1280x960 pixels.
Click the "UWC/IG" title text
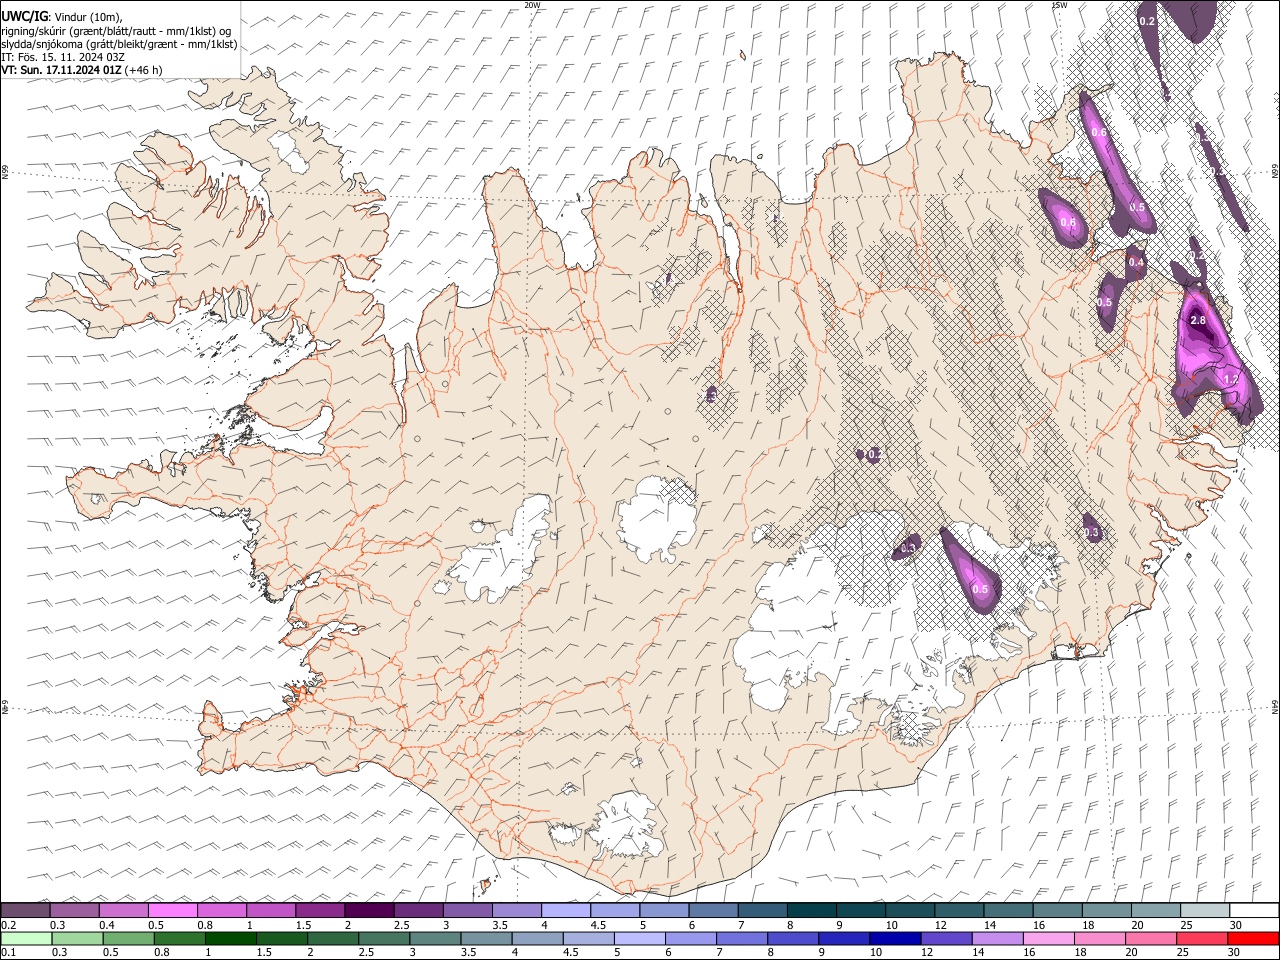(24, 17)
